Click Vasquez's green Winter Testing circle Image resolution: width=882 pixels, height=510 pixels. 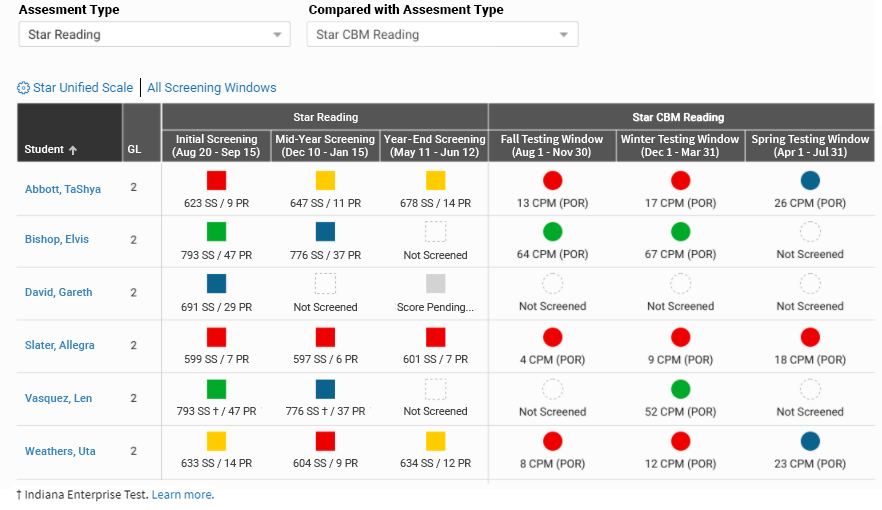(x=681, y=389)
